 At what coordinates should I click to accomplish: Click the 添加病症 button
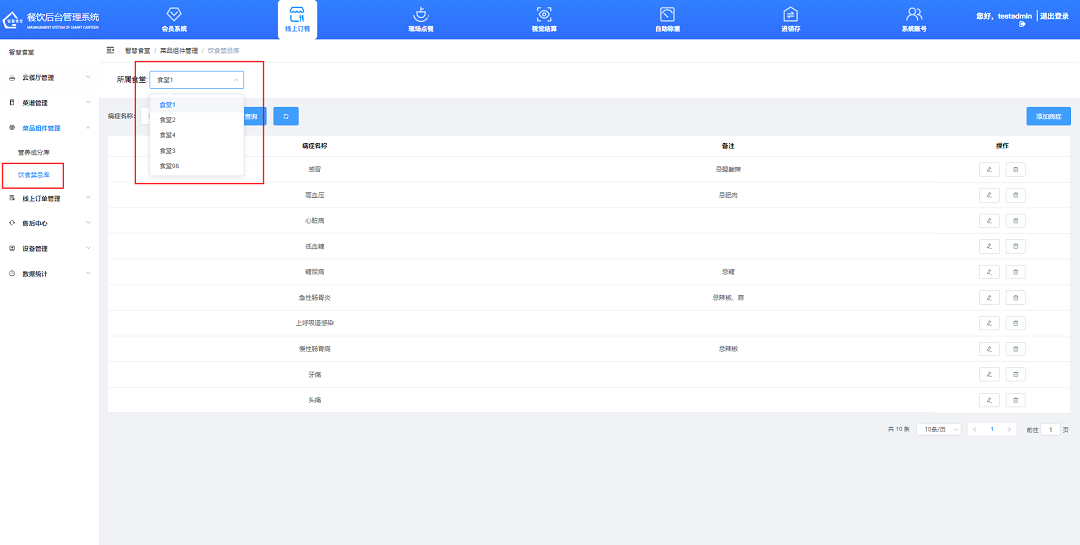point(1048,117)
